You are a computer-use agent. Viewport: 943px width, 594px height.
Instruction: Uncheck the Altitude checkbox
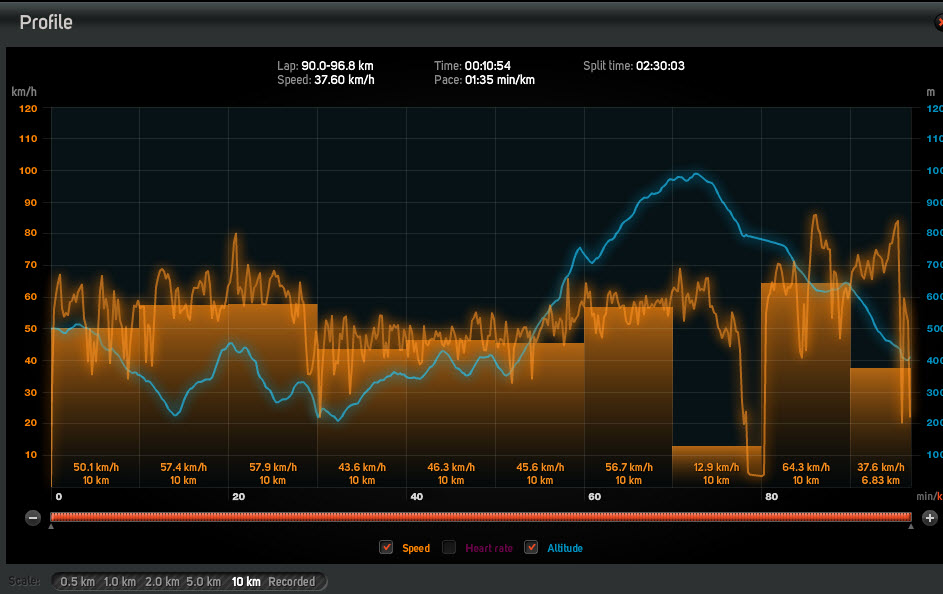click(x=531, y=547)
